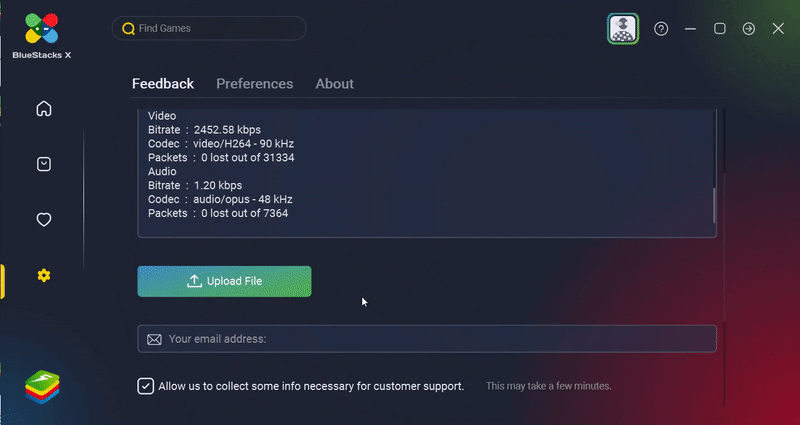Launch BlueStacks App Player stacked icon
Image resolution: width=800 pixels, height=425 pixels.
42,387
